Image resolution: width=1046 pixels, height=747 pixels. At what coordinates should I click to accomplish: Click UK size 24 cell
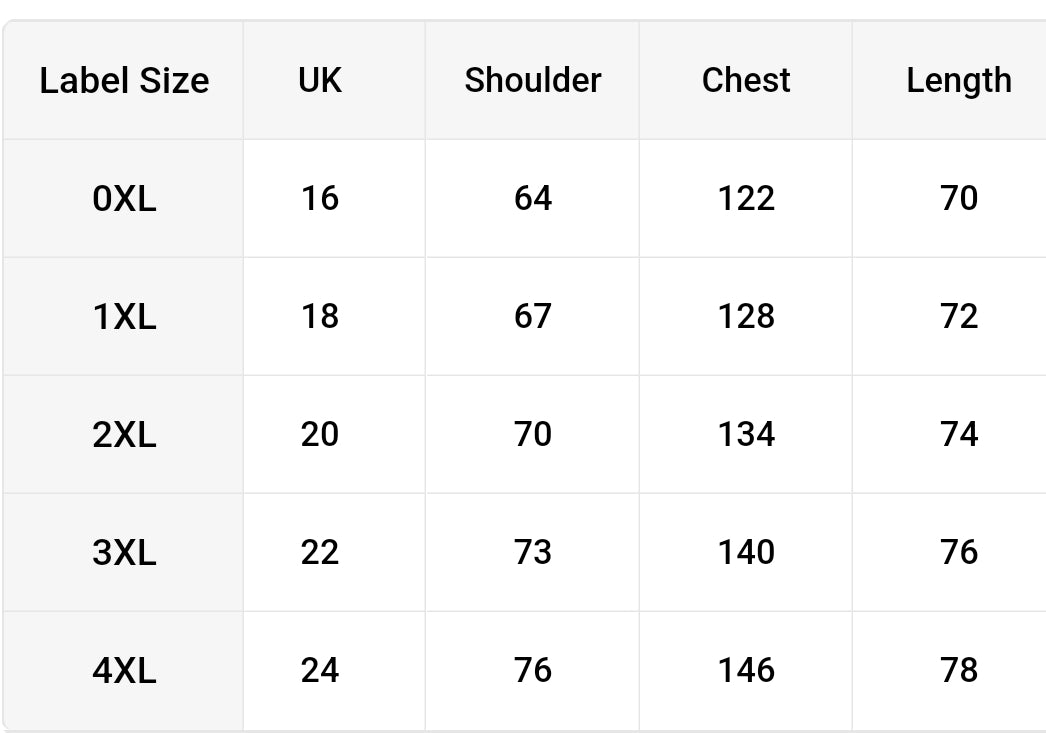[320, 671]
